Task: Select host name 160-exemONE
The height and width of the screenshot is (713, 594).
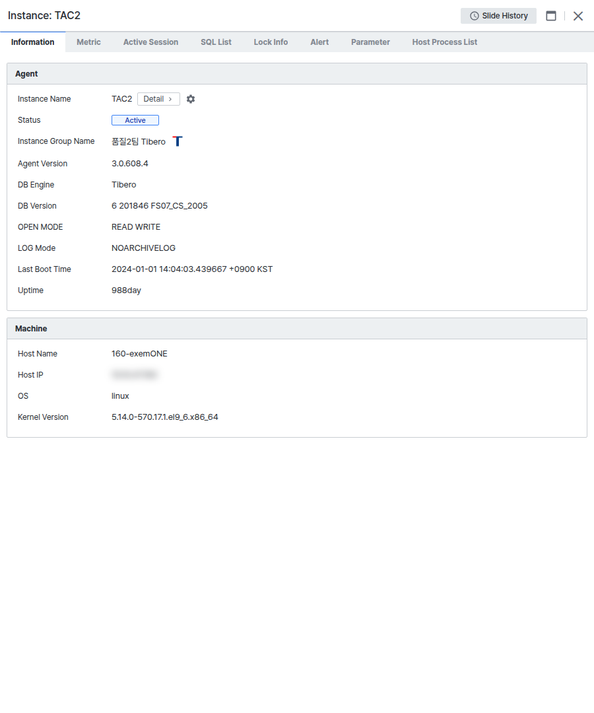Action: click(139, 354)
